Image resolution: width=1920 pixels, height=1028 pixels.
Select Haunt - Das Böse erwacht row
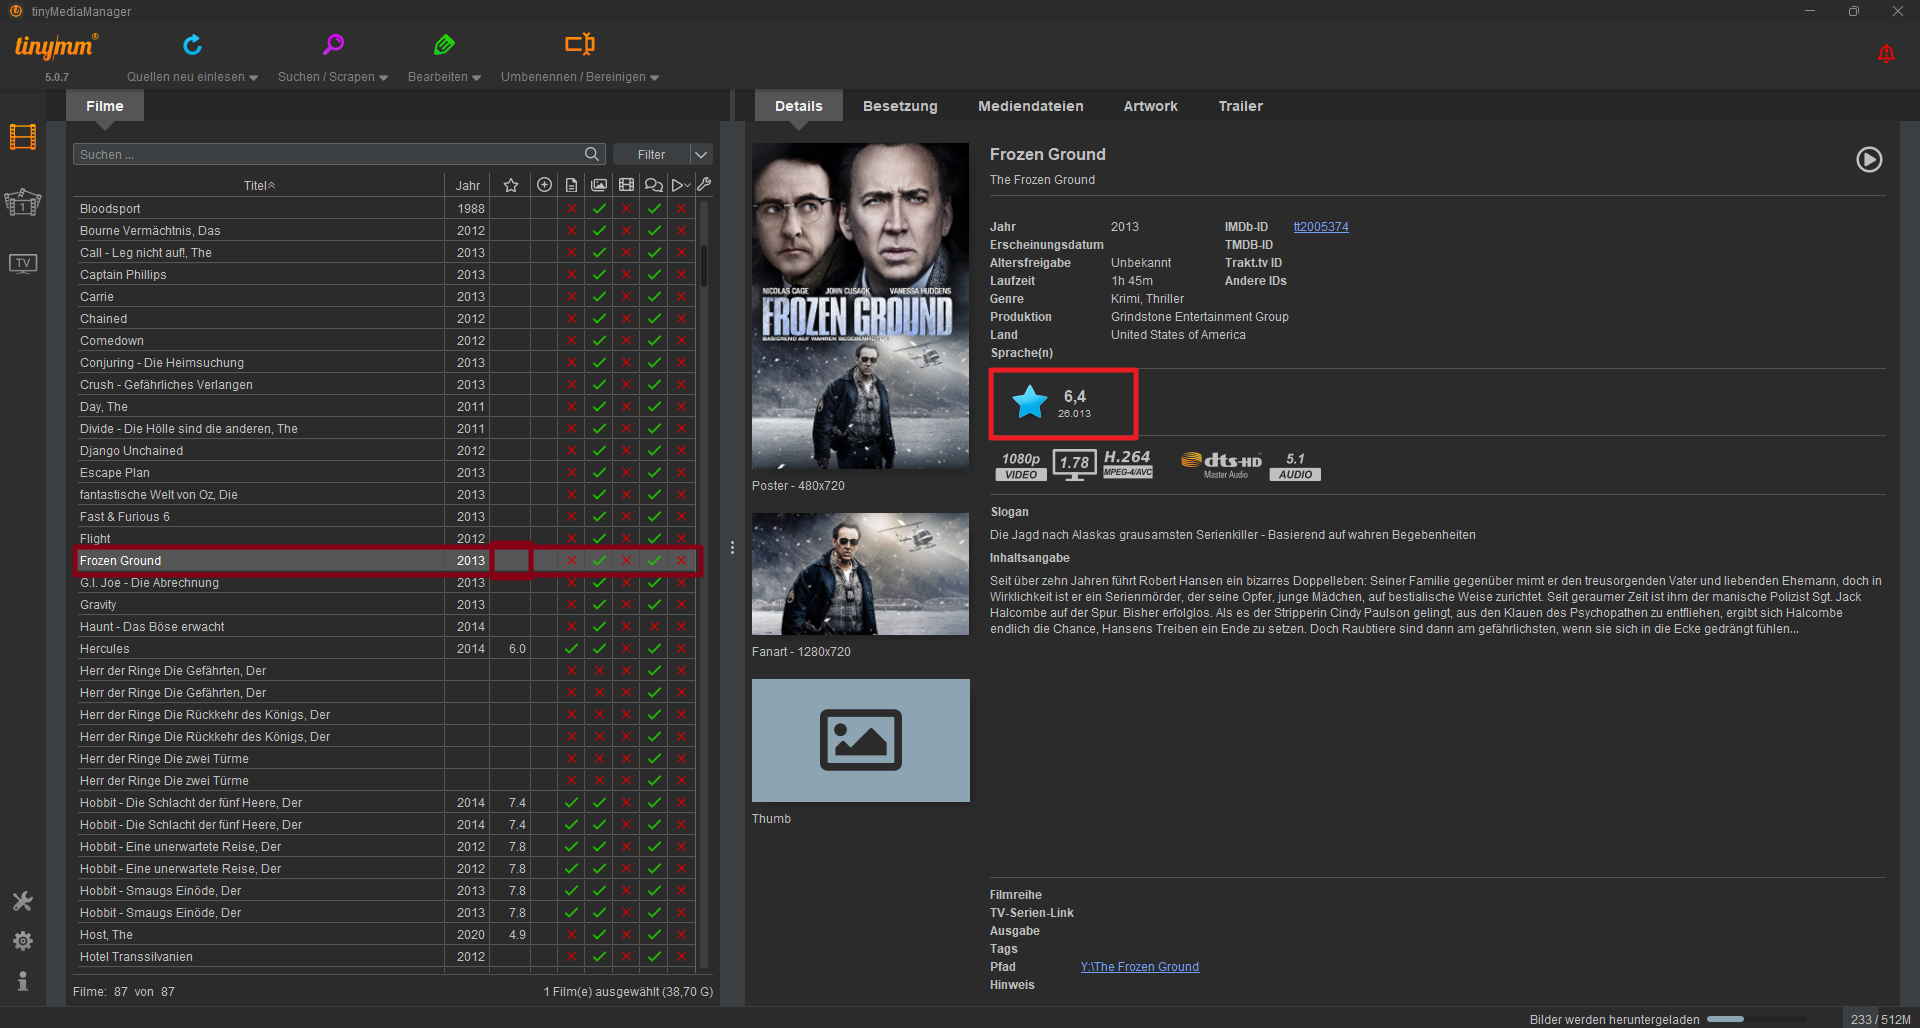click(x=385, y=626)
